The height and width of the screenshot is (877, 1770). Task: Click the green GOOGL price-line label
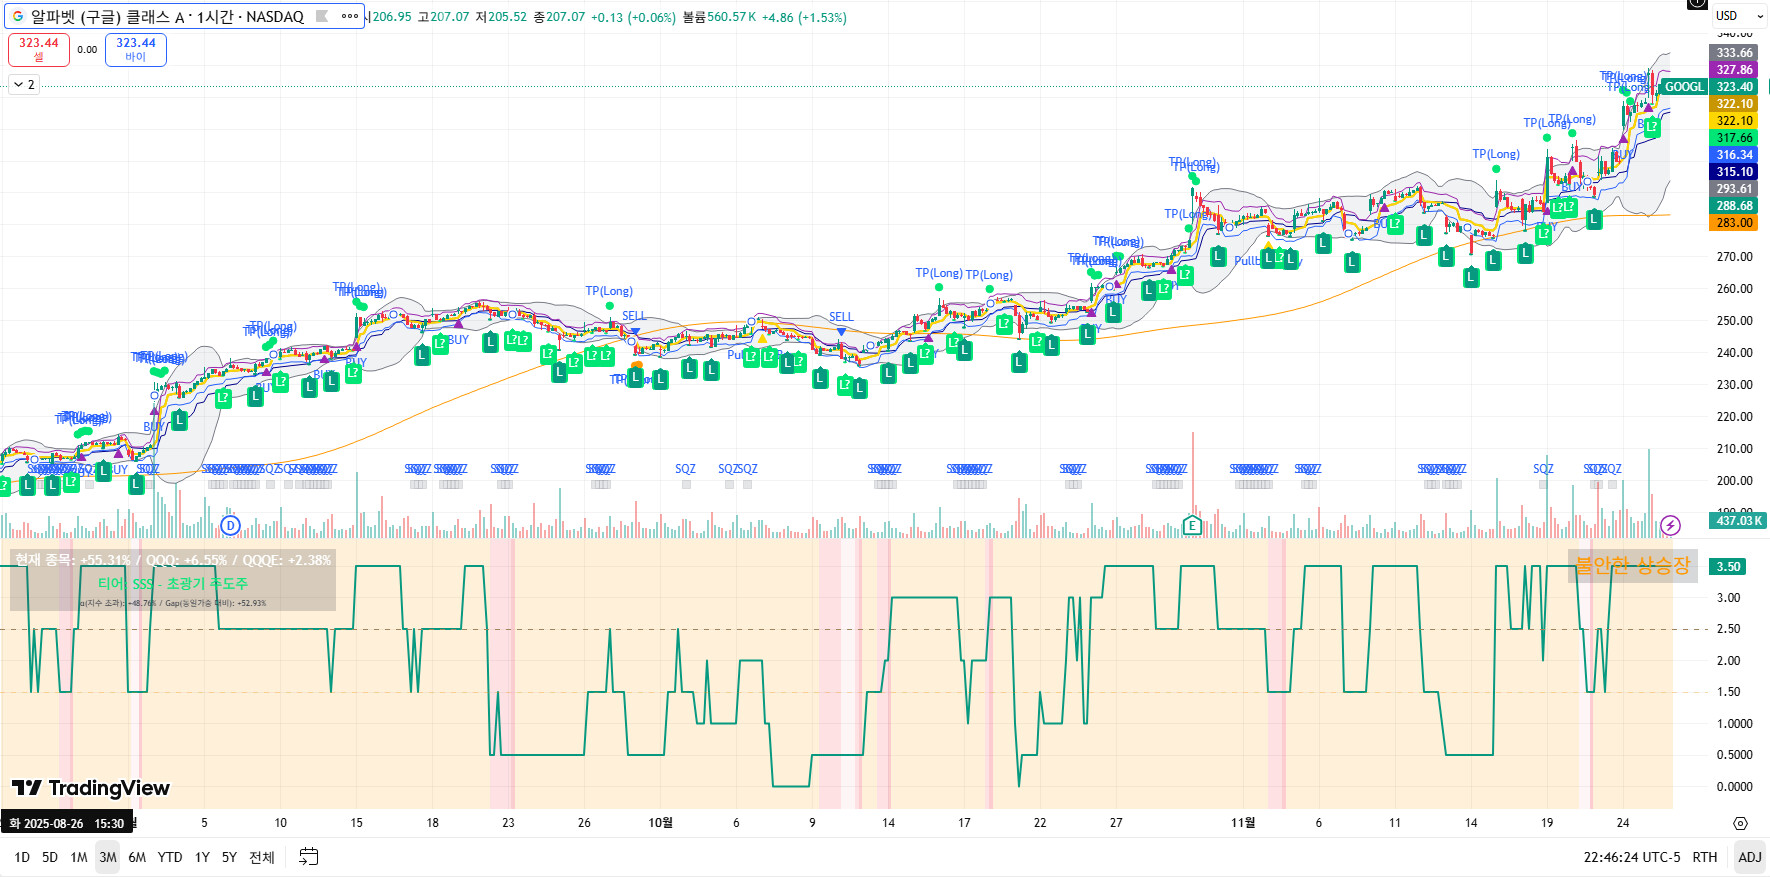1684,87
